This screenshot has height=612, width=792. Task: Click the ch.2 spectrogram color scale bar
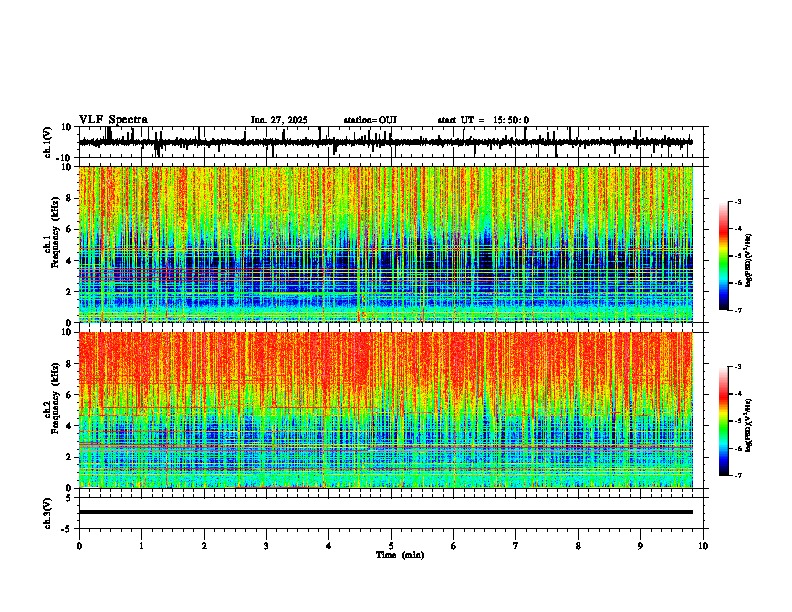pyautogui.click(x=724, y=421)
